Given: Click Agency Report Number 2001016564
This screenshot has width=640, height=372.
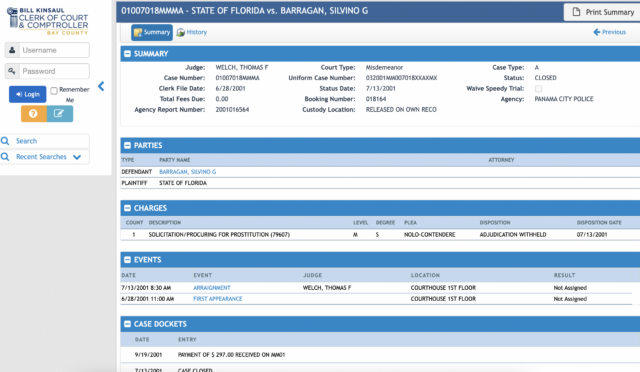Looking at the screenshot, I should click(x=232, y=110).
